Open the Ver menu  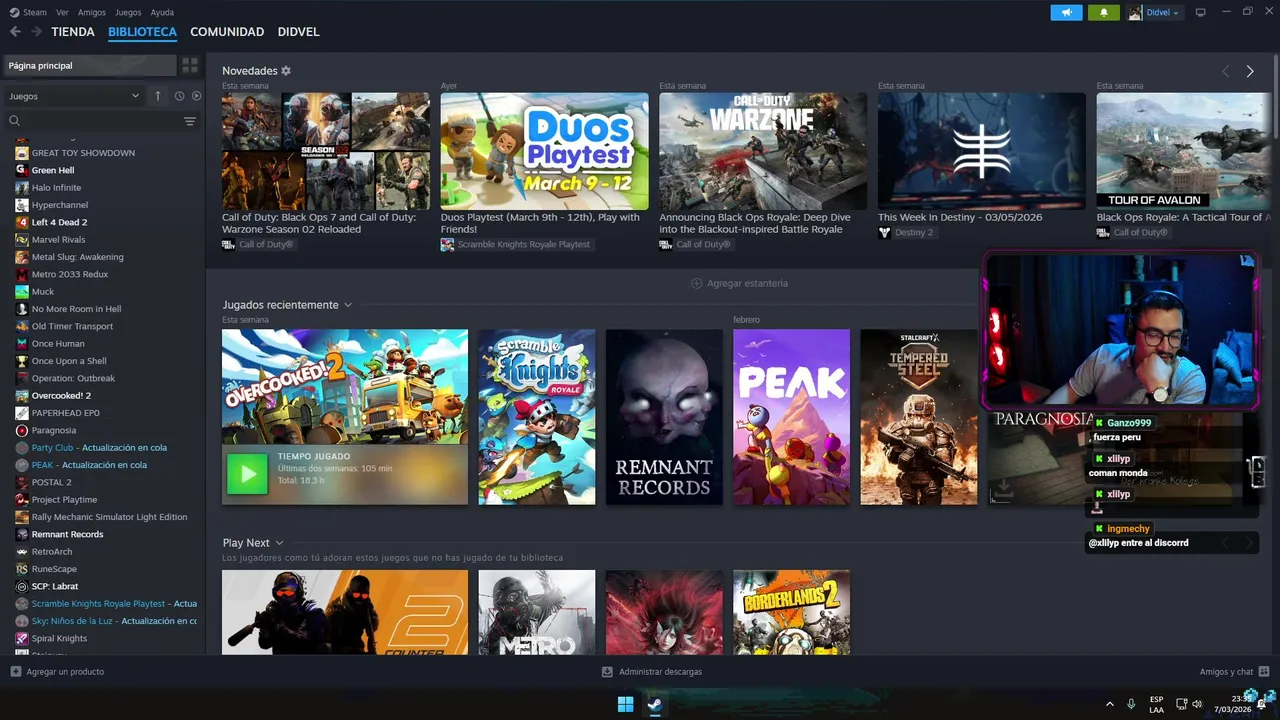[62, 12]
